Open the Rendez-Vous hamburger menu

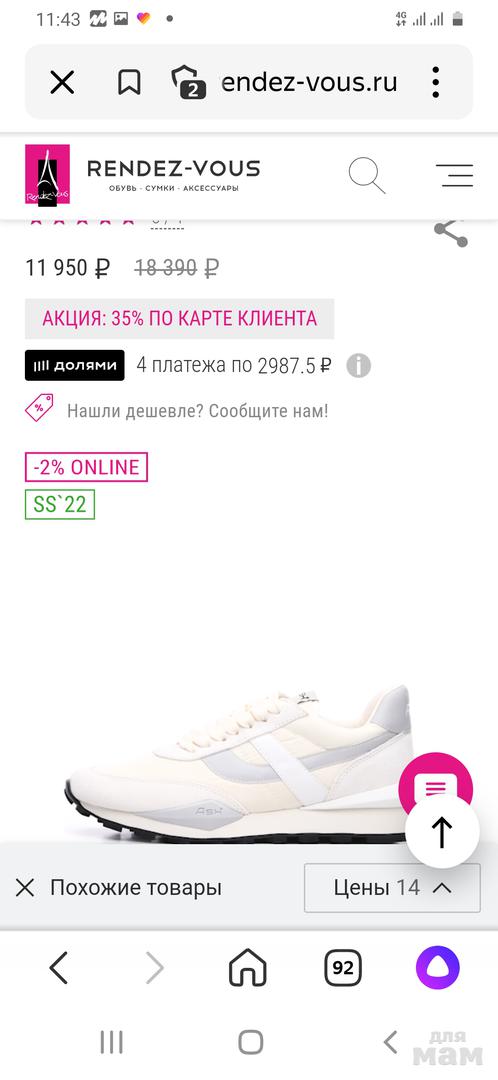455,175
